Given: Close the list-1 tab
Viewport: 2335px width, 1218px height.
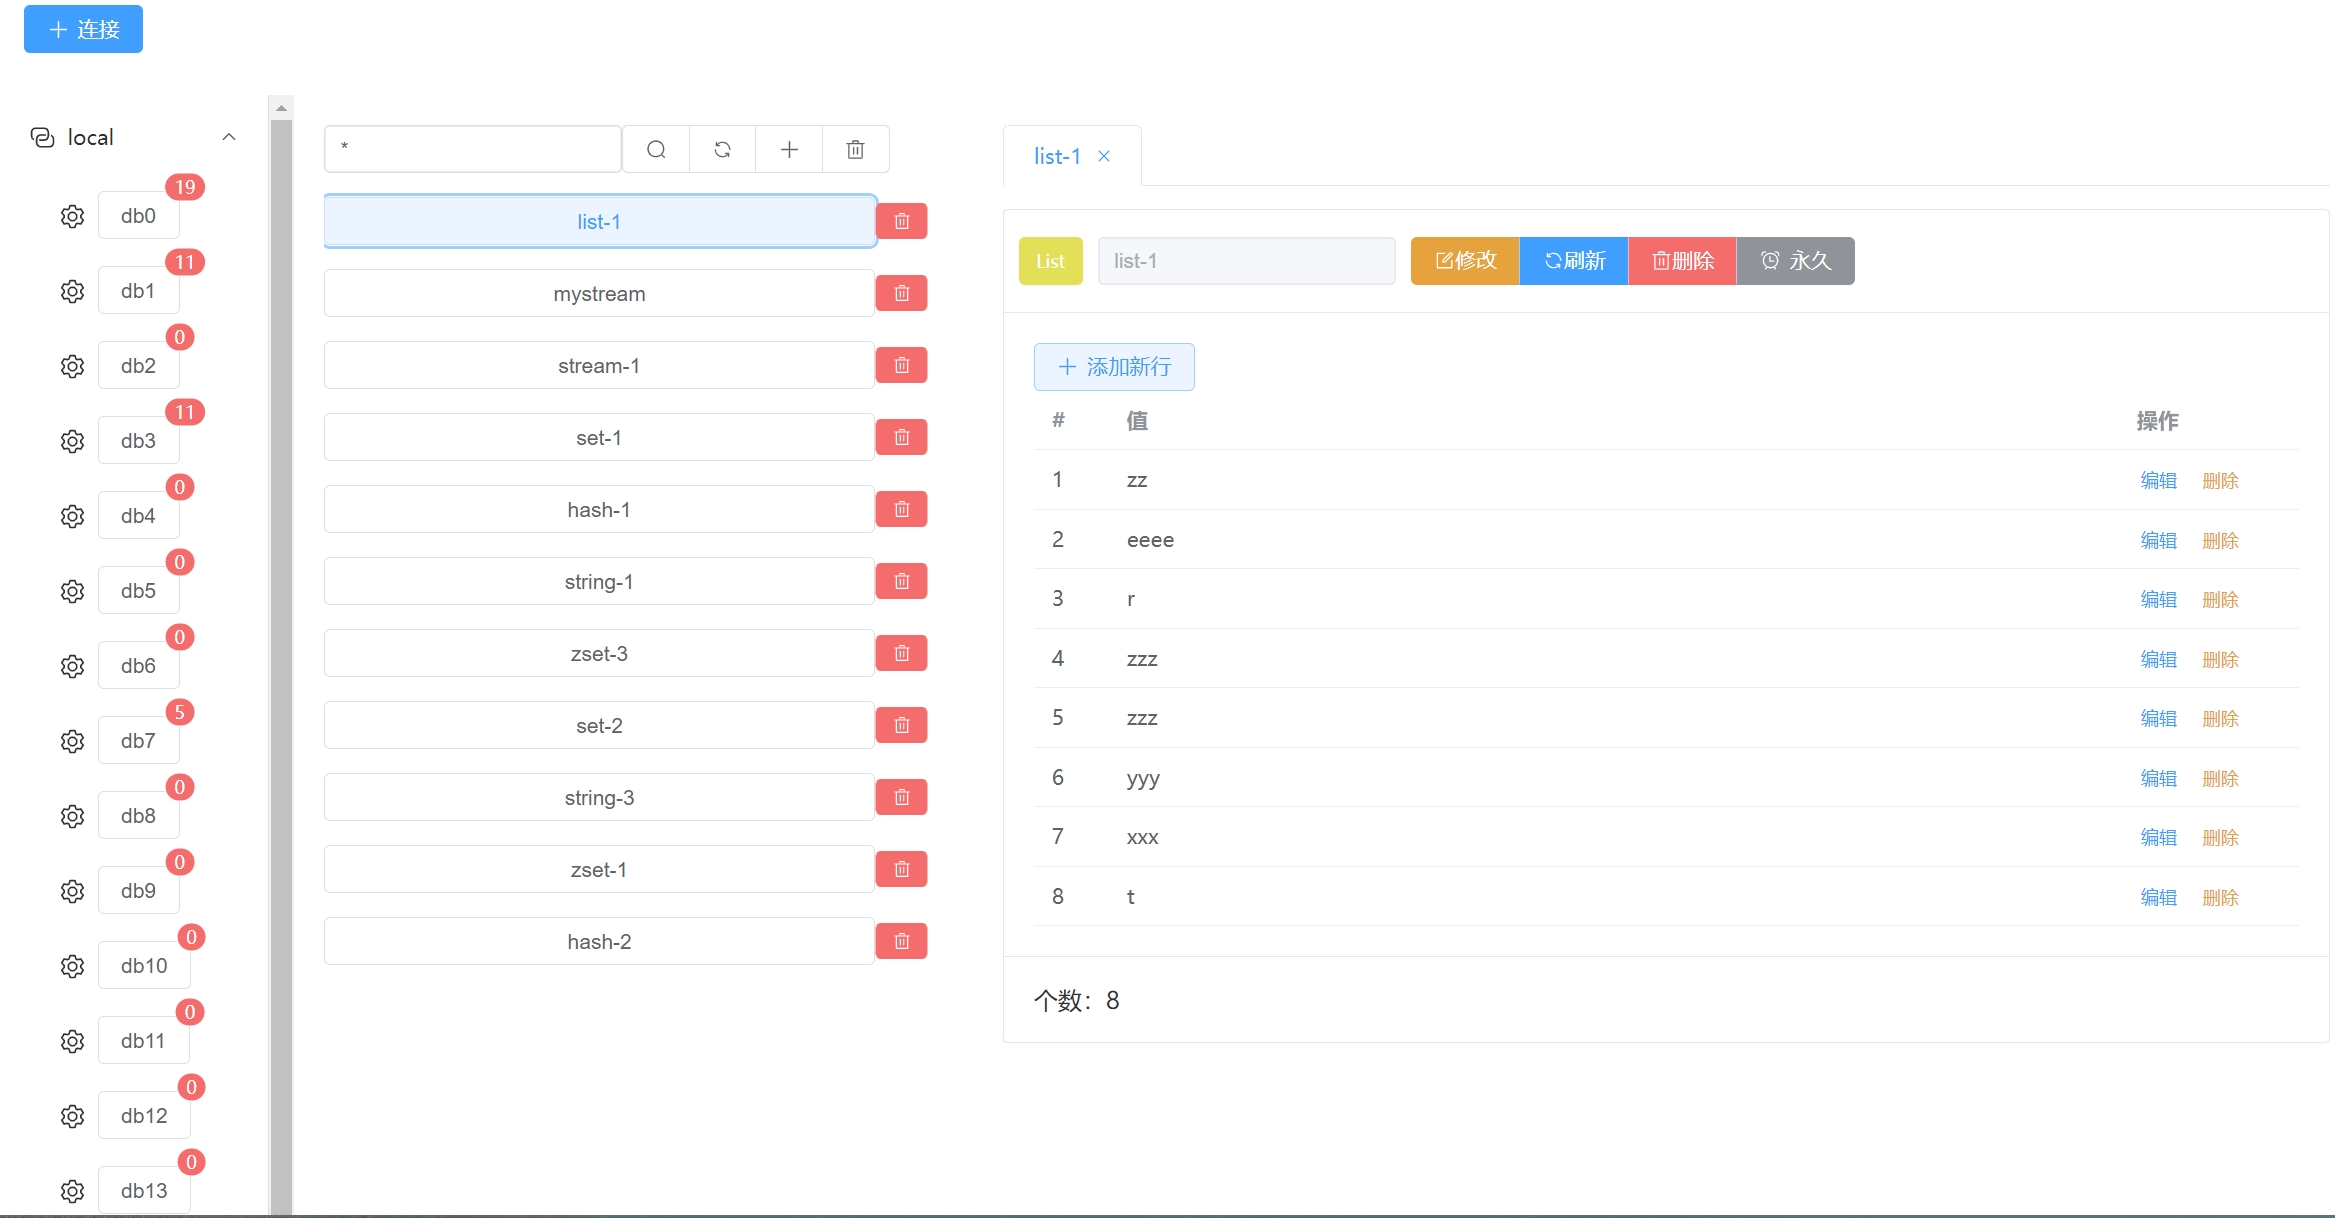Looking at the screenshot, I should [1104, 156].
